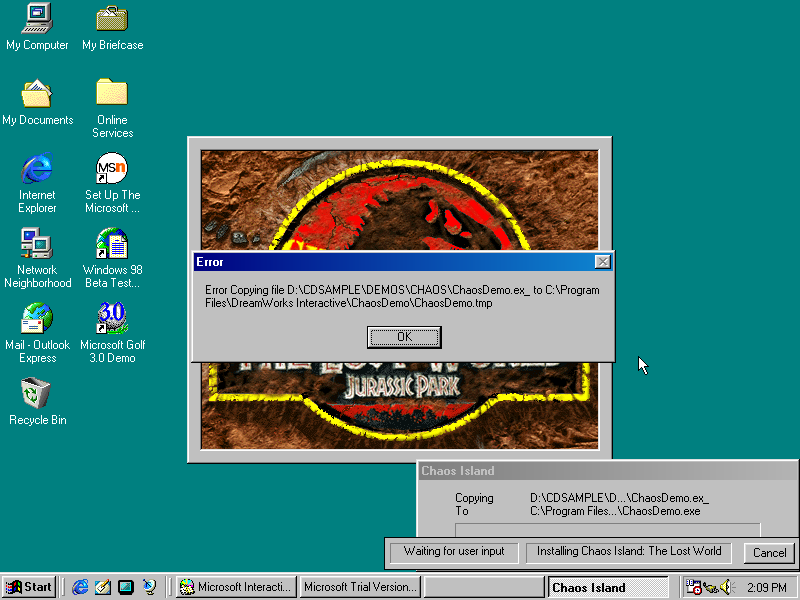Click the volume speaker tray icon
Screen dimensions: 800x600
727,587
